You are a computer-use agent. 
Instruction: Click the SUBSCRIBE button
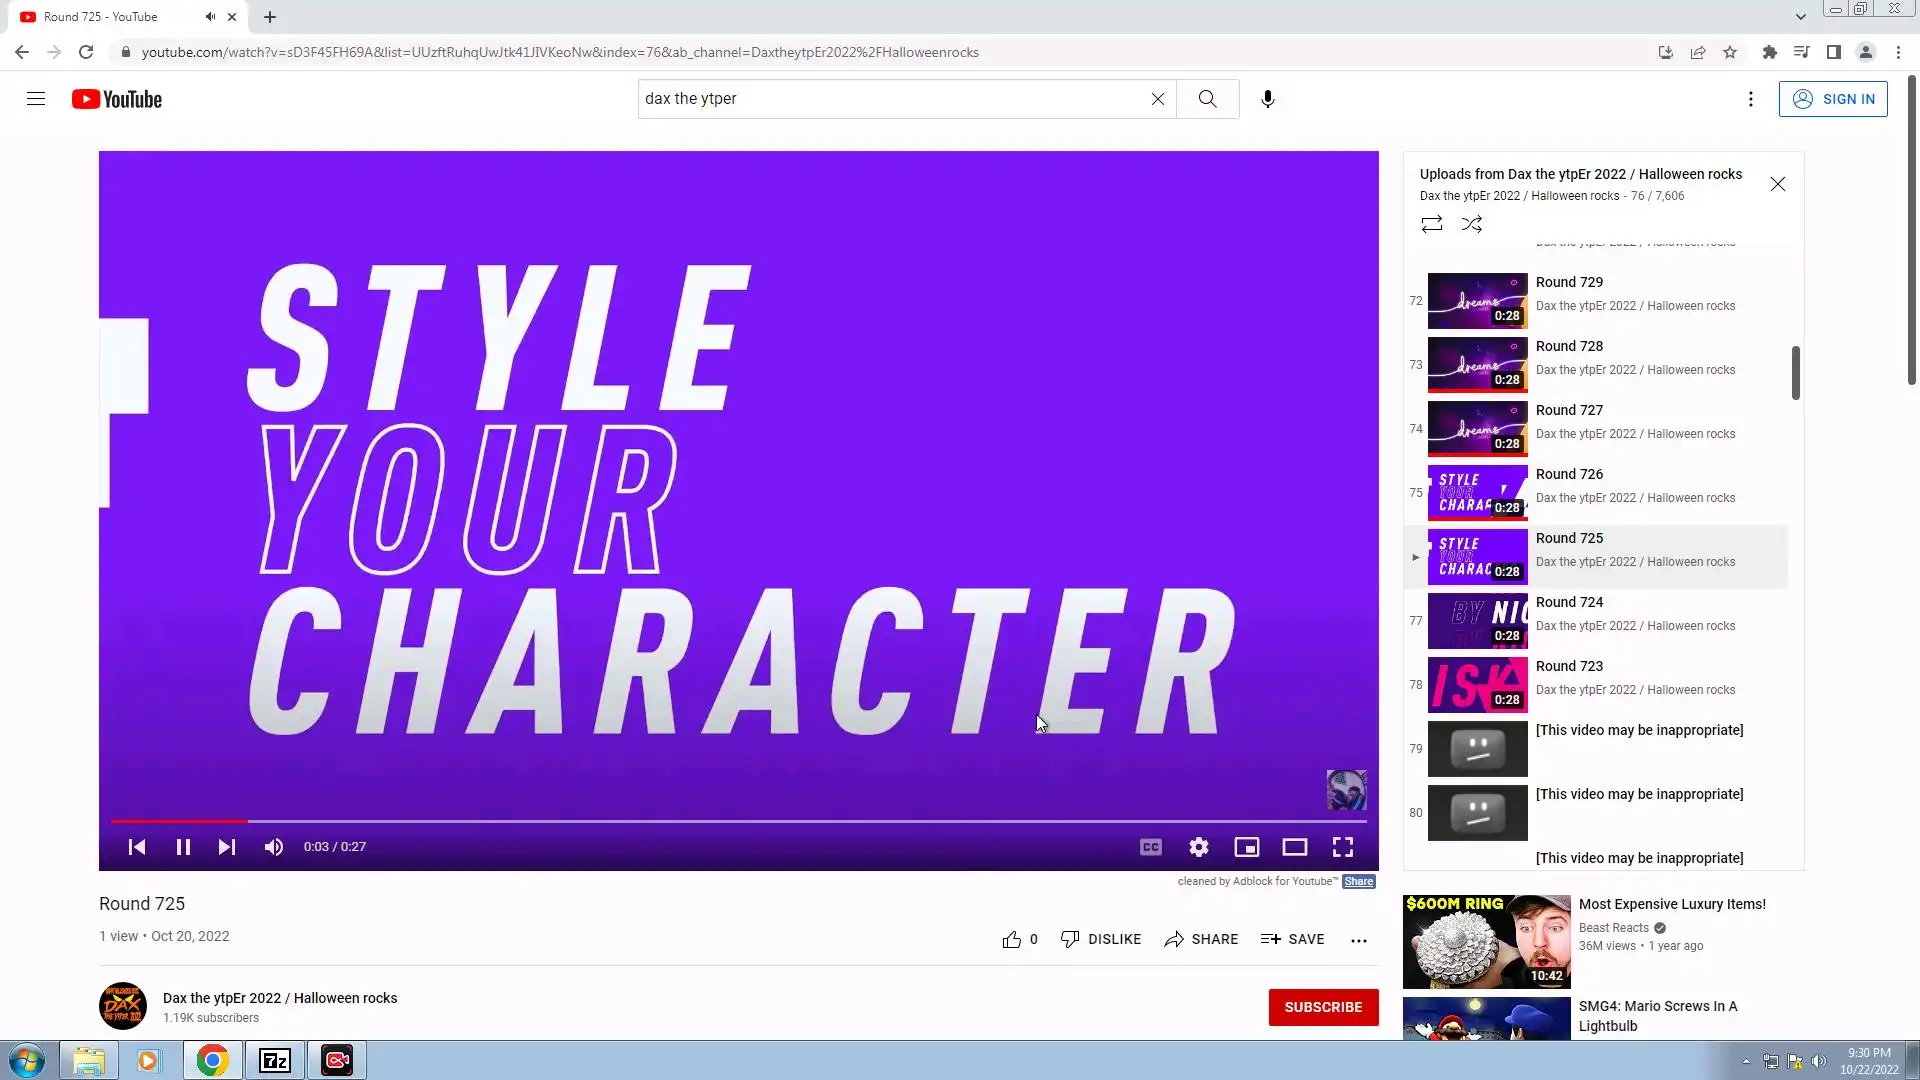click(x=1323, y=1007)
